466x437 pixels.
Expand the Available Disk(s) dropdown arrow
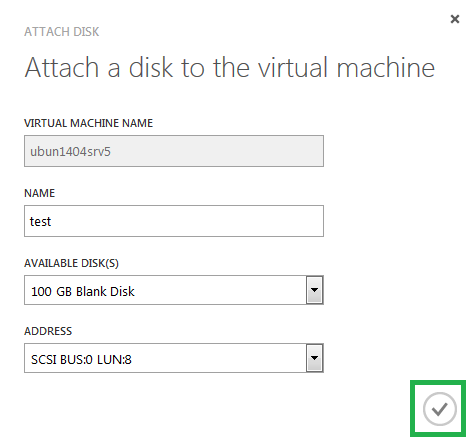(314, 290)
